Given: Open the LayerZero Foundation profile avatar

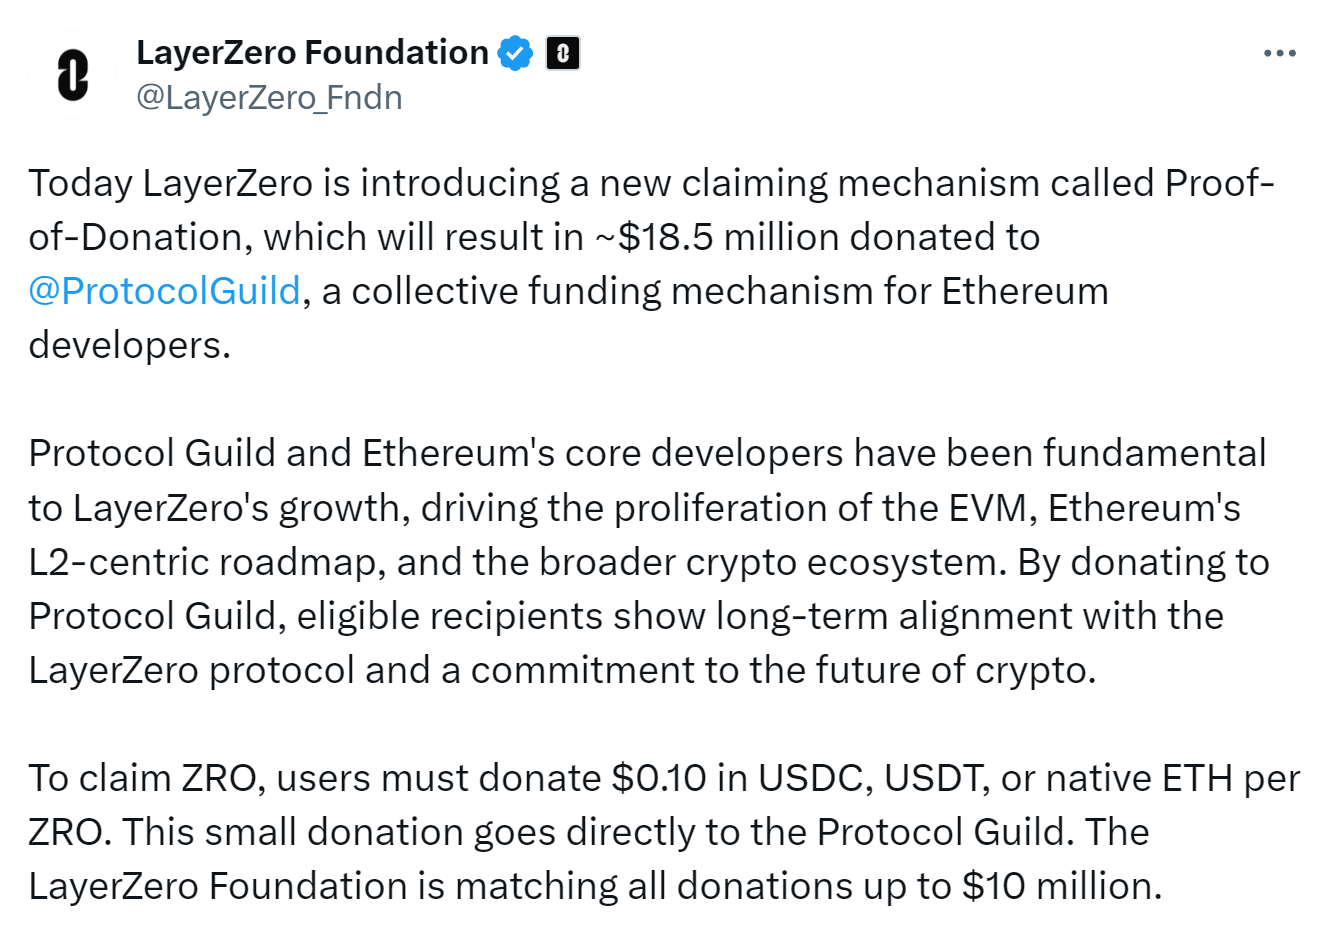Looking at the screenshot, I should [x=72, y=75].
